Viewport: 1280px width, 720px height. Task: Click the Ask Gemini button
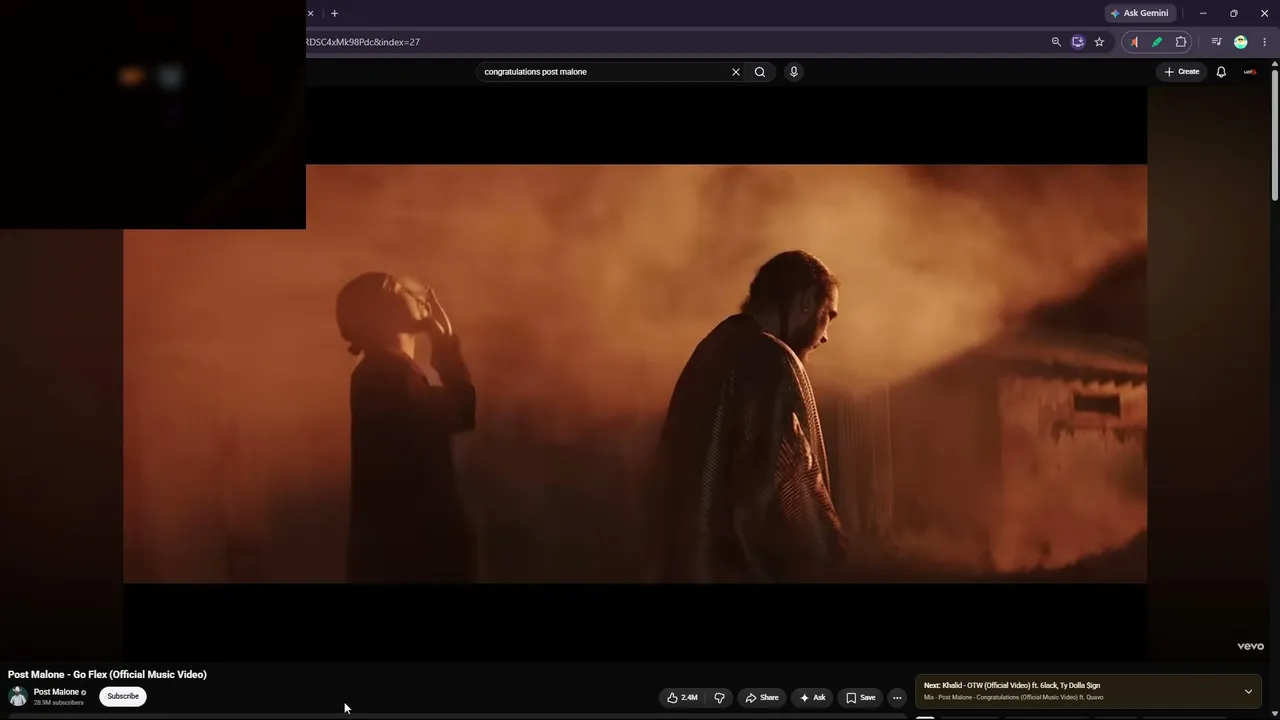pyautogui.click(x=1139, y=13)
